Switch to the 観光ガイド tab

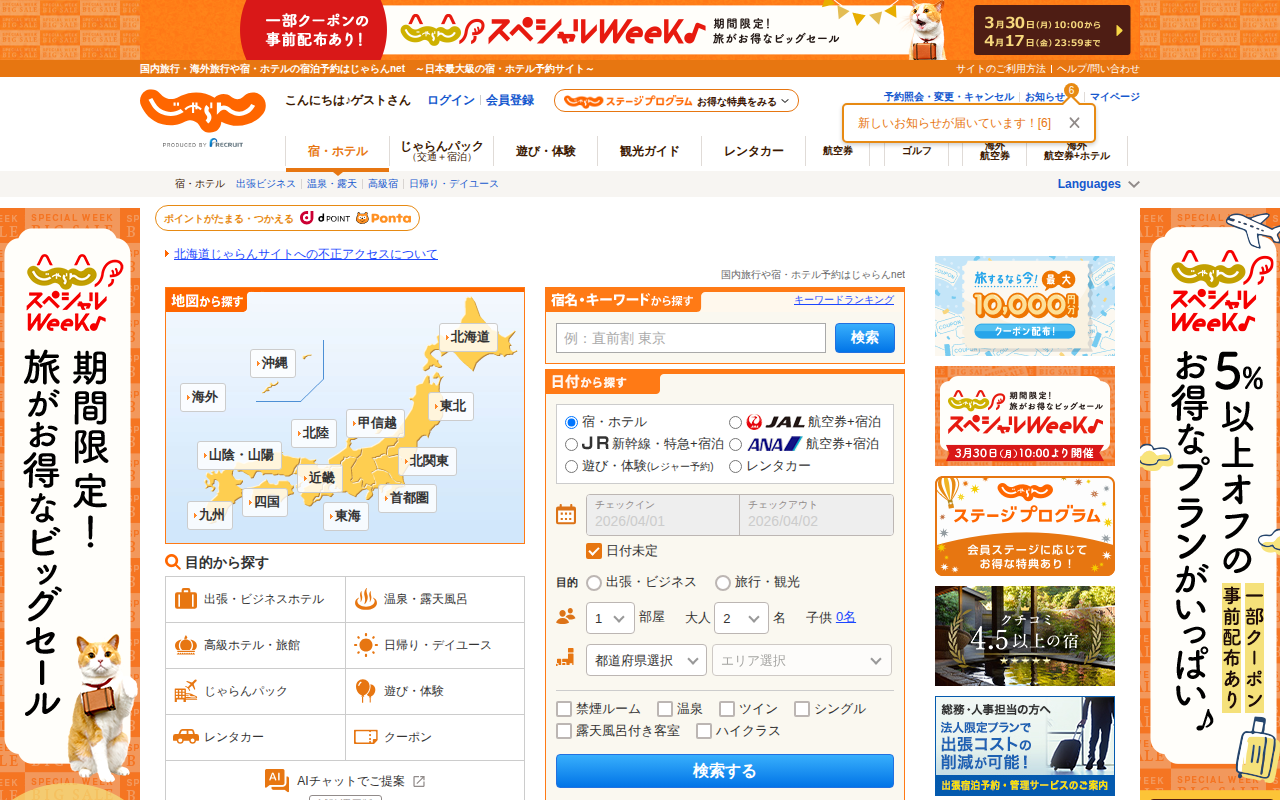pos(649,151)
